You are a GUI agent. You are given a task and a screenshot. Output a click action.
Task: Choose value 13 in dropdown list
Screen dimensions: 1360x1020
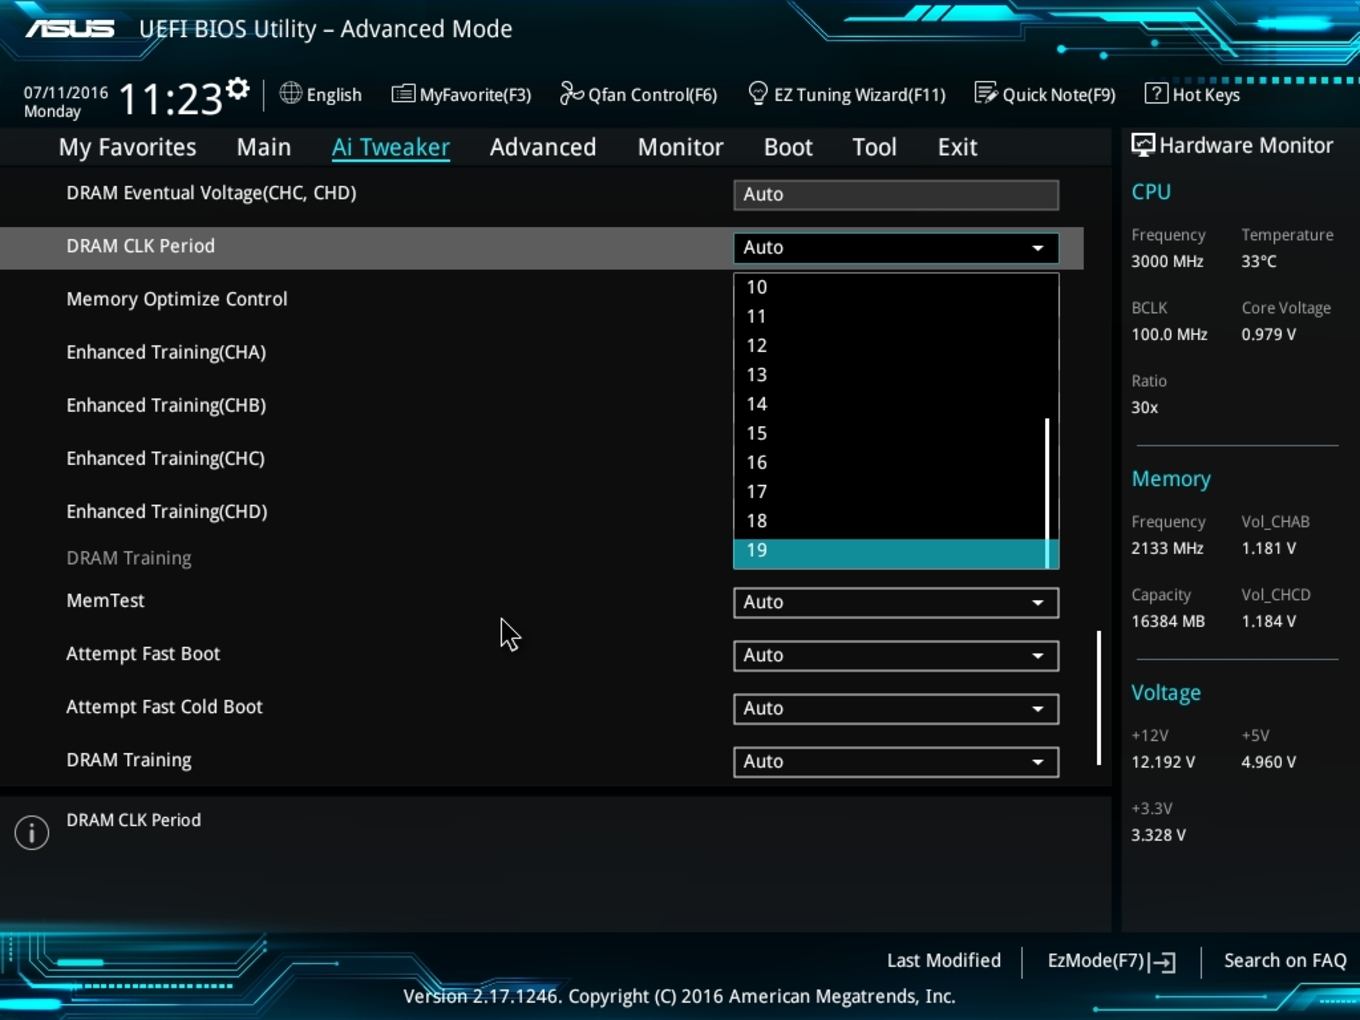[x=890, y=374]
